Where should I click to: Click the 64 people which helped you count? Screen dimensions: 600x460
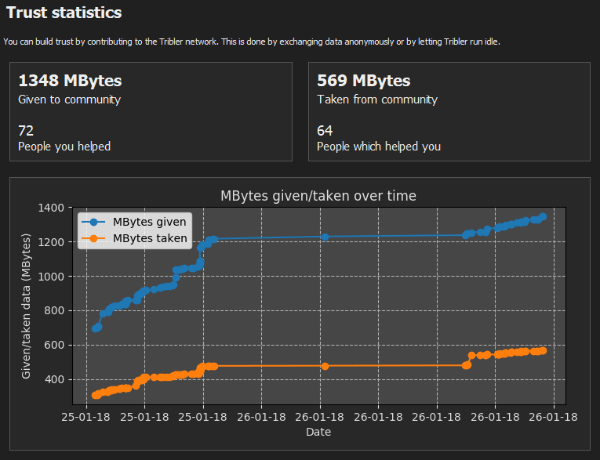pos(325,131)
